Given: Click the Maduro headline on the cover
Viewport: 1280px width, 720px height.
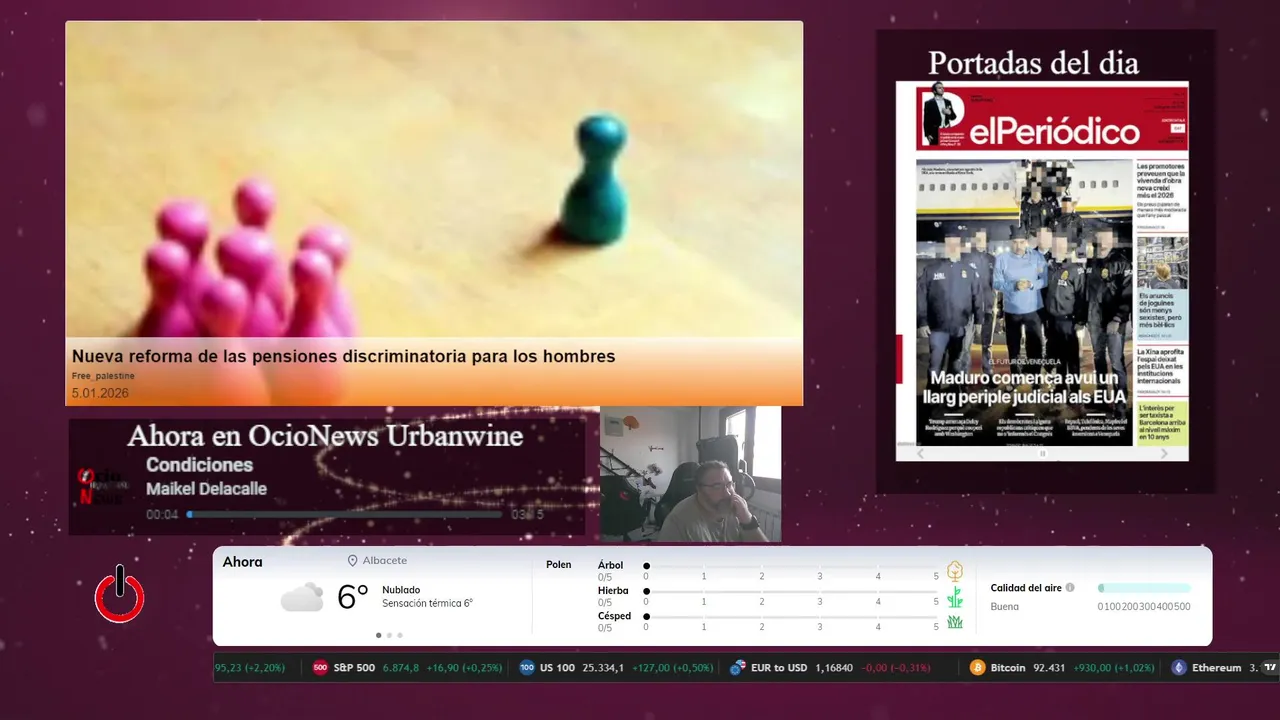Looking at the screenshot, I should tap(1025, 387).
